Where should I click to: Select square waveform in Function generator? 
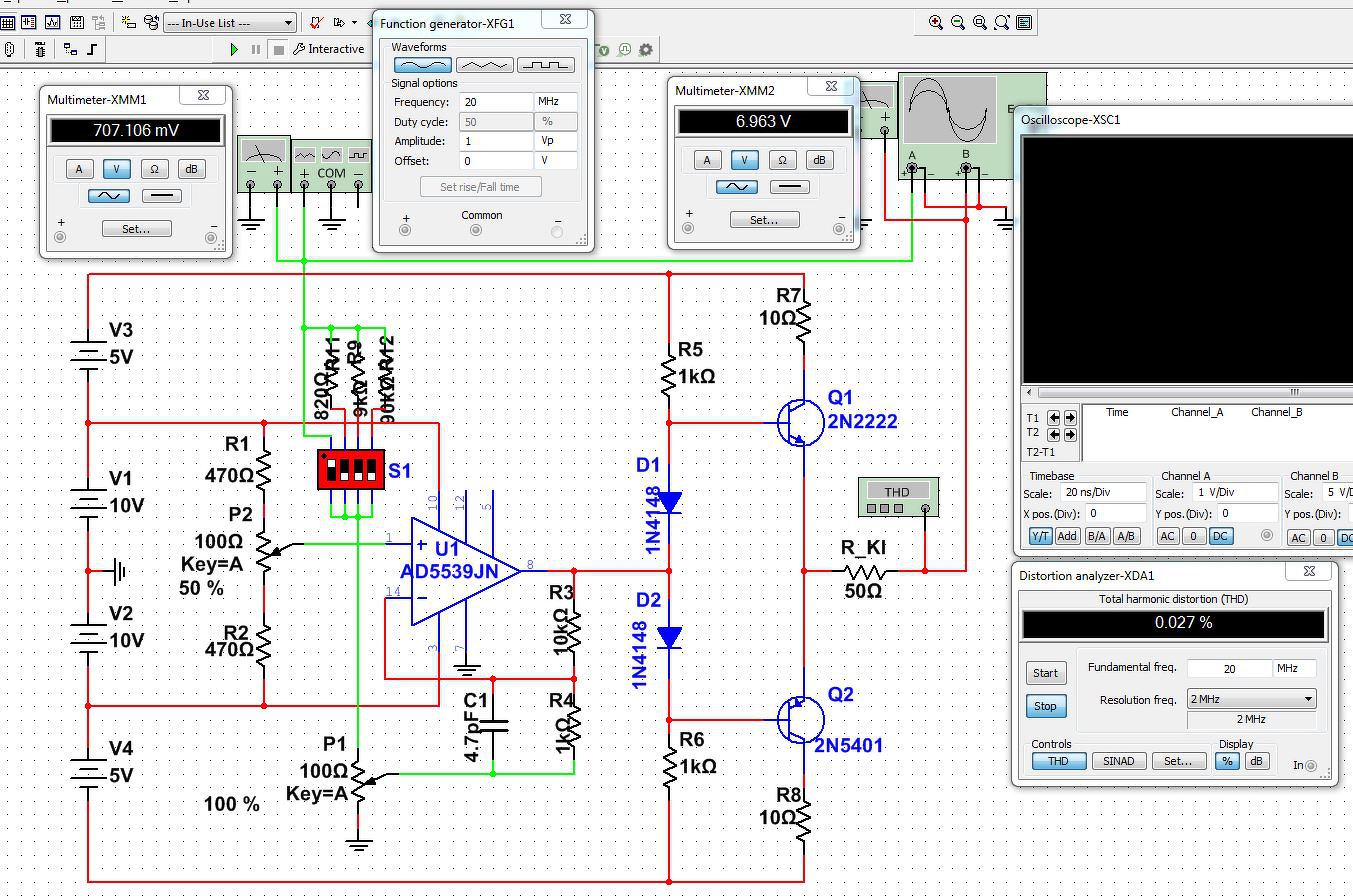coord(546,65)
